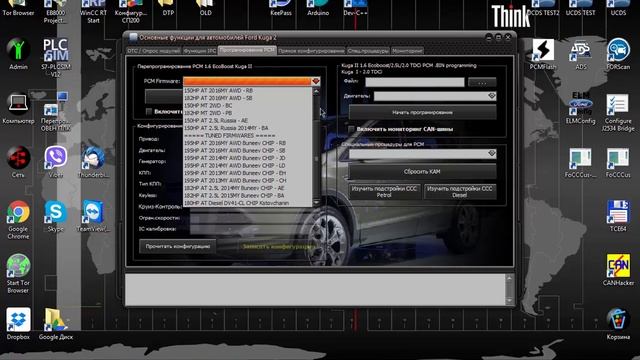Click the Файл path input field
This screenshot has height=360, width=640.
(x=415, y=82)
